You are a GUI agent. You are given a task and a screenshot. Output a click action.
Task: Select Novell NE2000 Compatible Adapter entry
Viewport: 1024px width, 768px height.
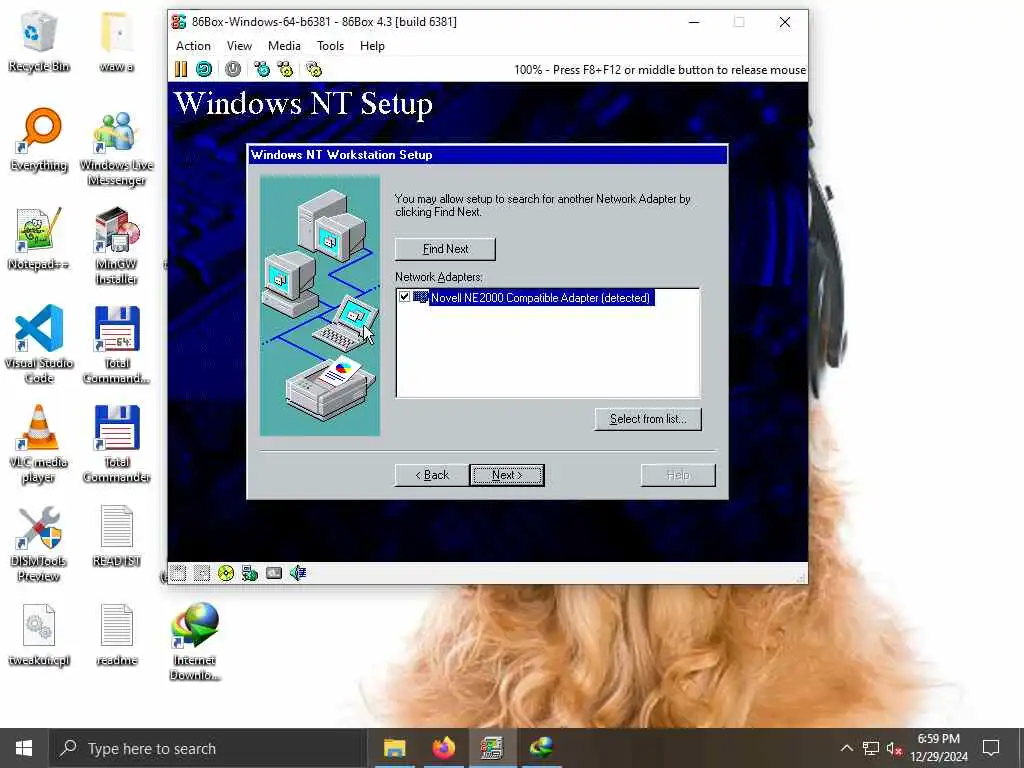(x=540, y=298)
